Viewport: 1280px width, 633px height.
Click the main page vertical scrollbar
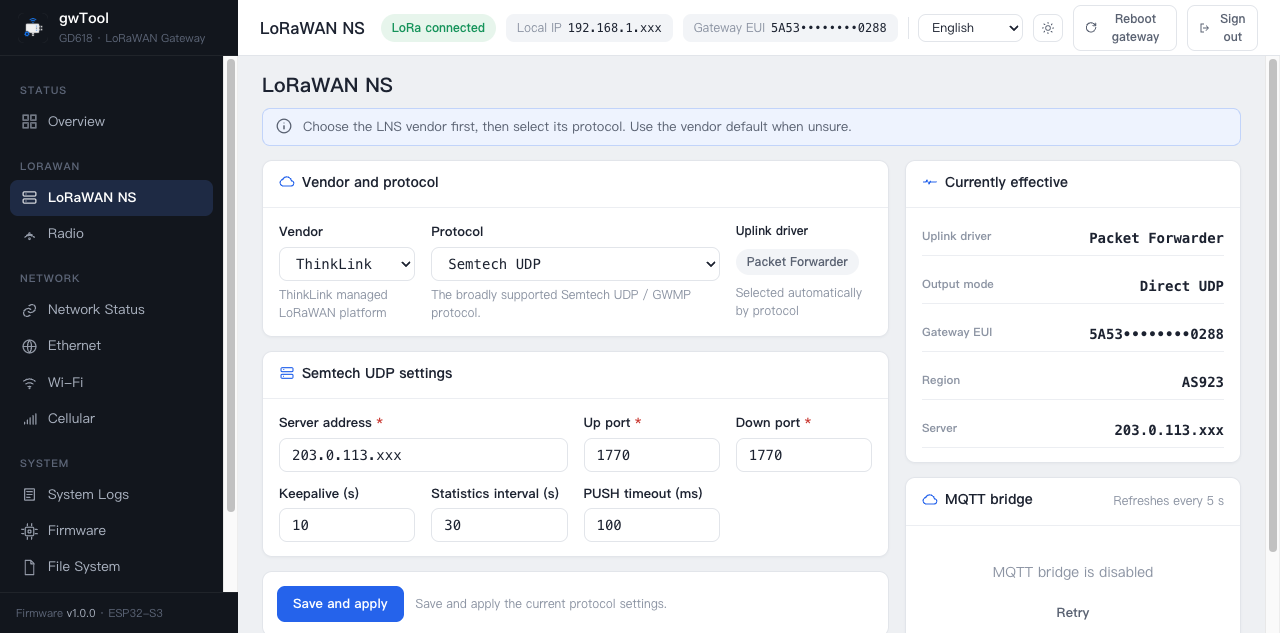click(x=1273, y=305)
